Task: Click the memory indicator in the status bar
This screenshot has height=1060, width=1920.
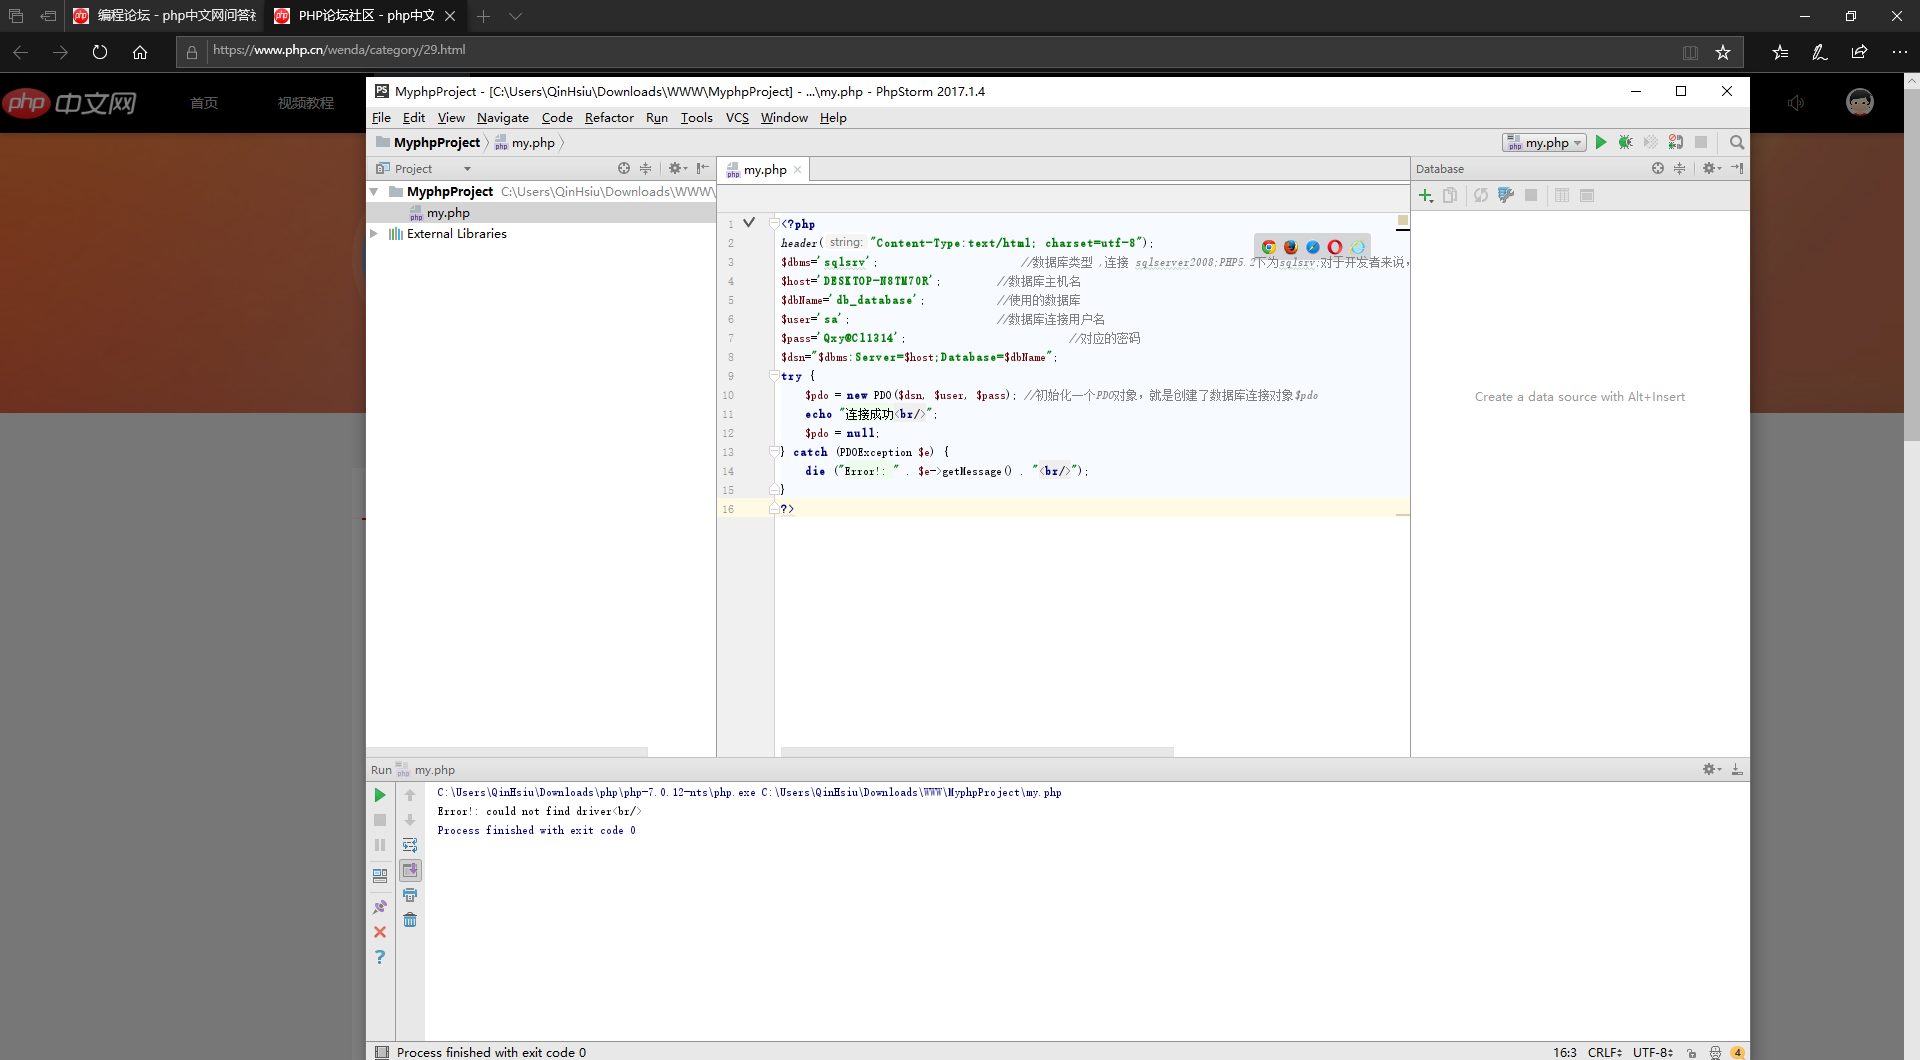Action: click(1738, 1052)
